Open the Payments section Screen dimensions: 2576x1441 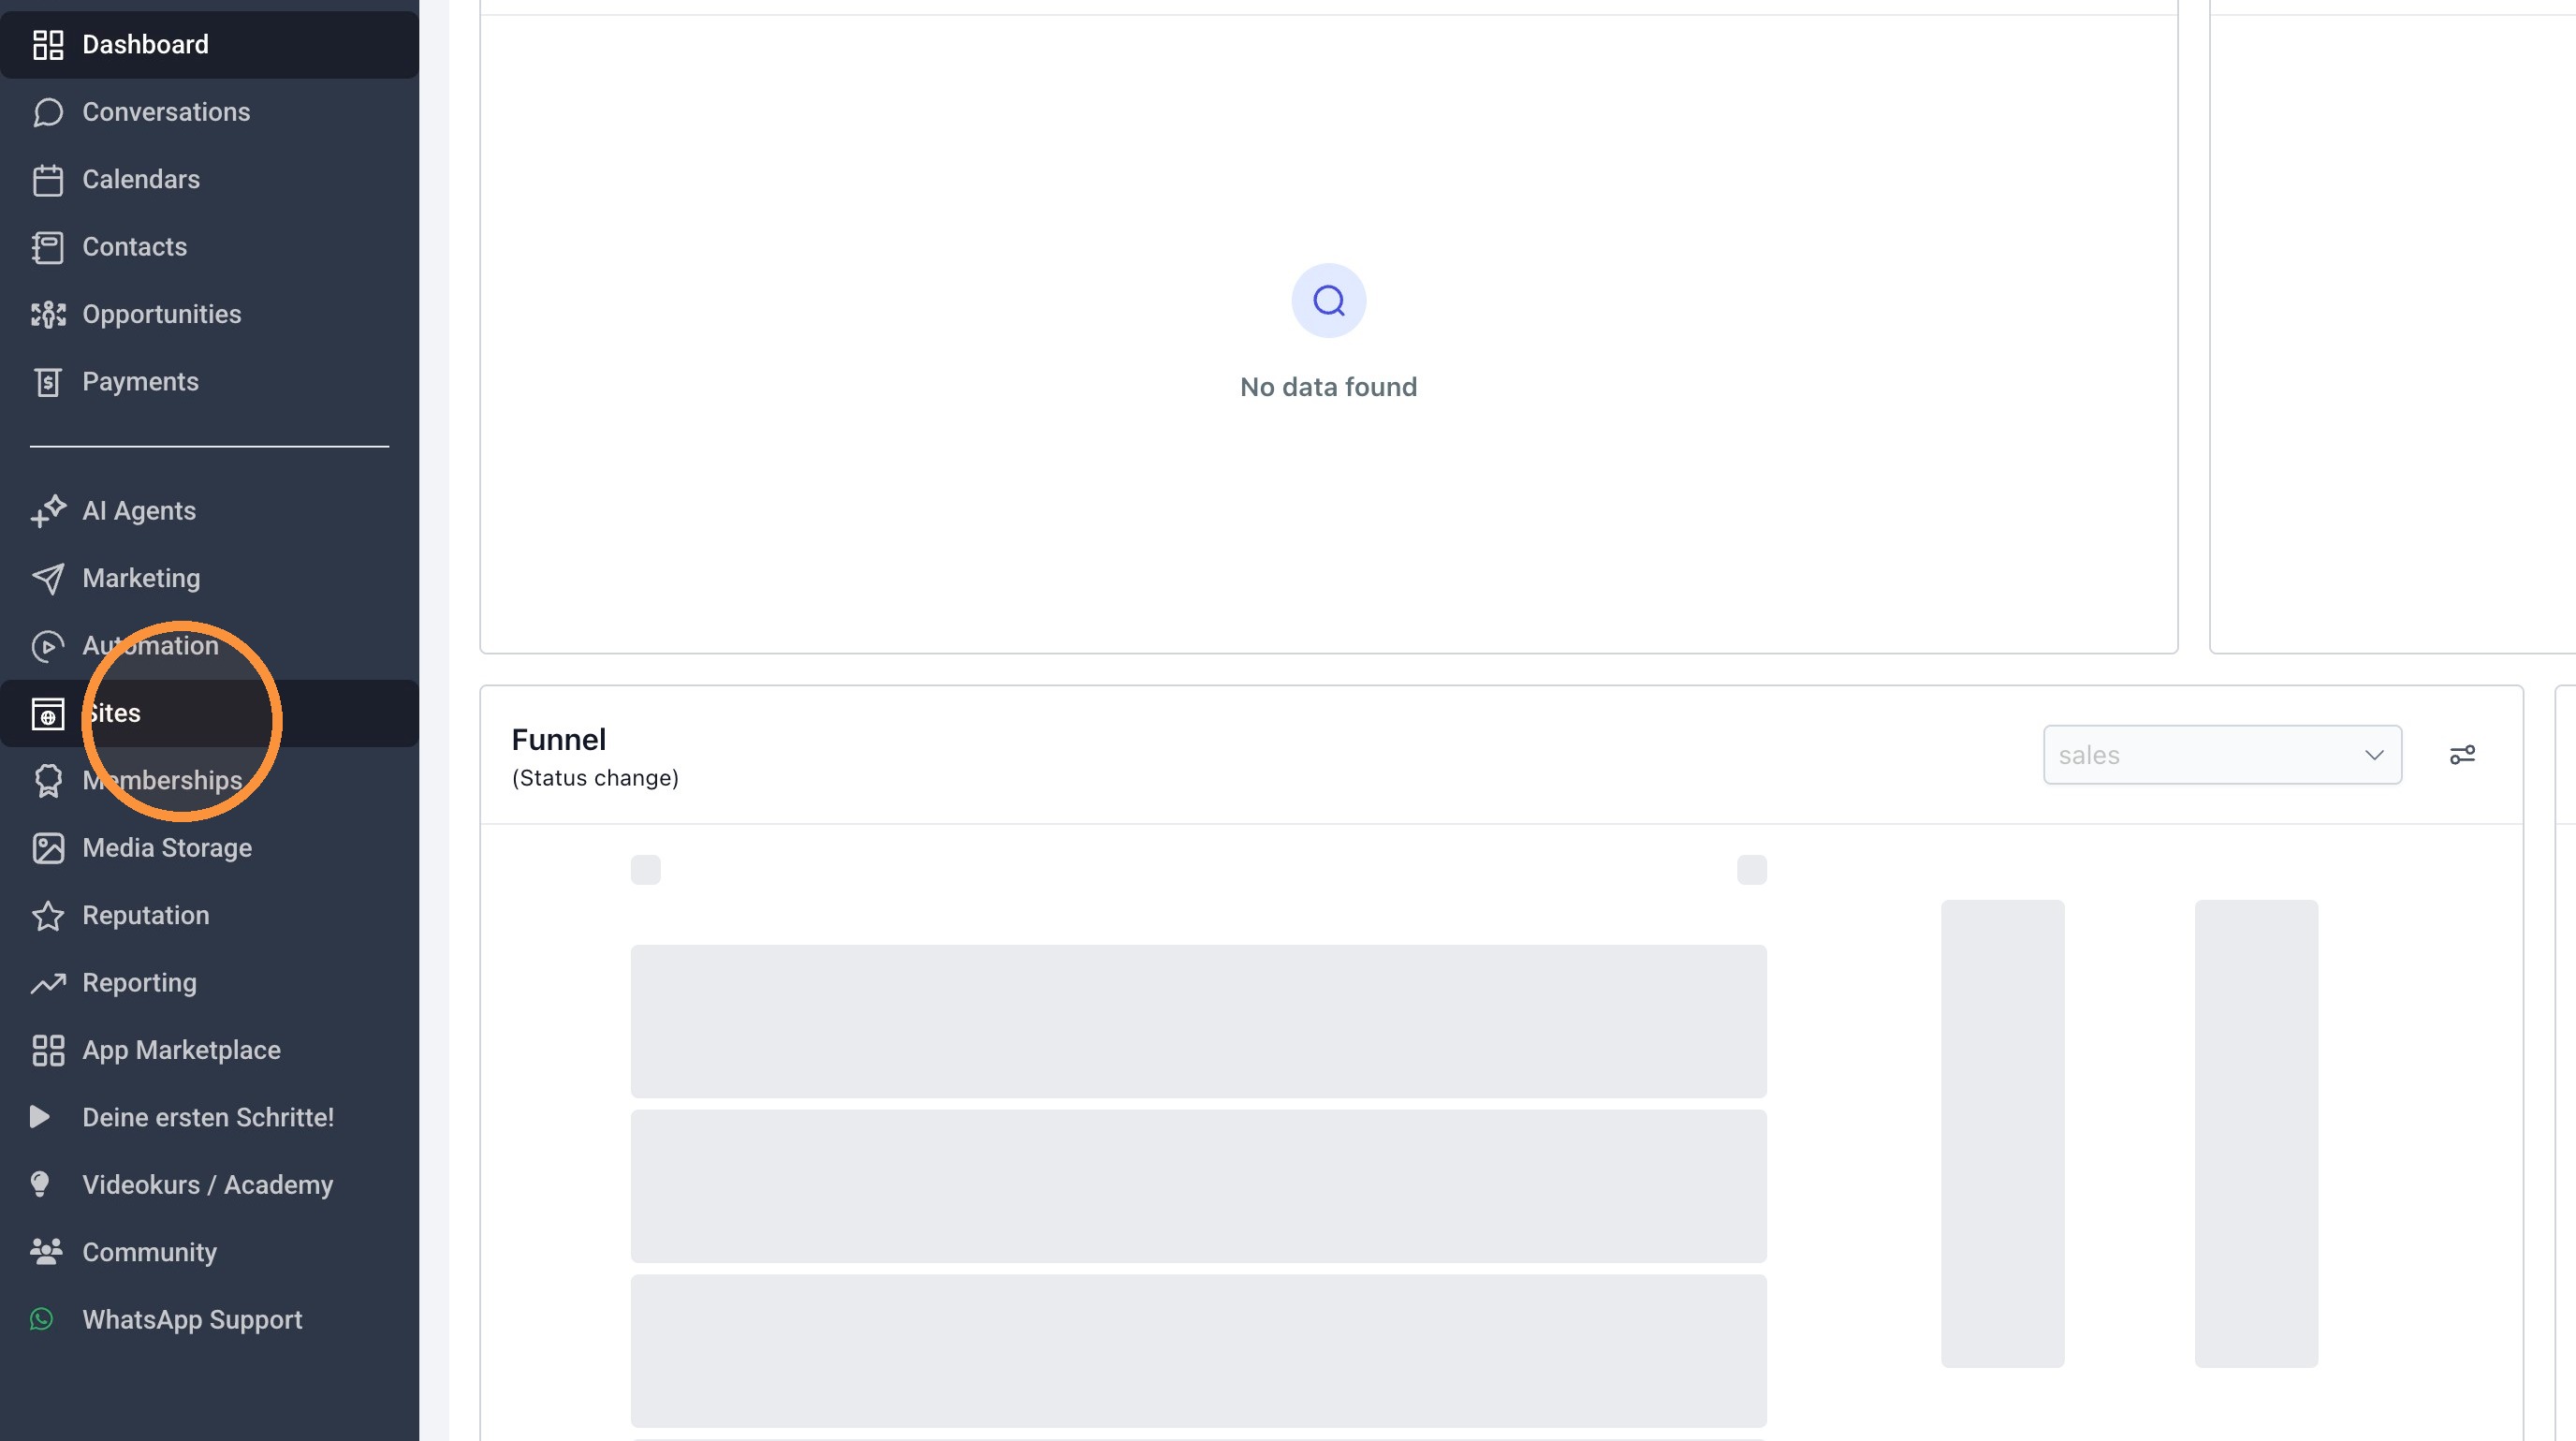209,382
